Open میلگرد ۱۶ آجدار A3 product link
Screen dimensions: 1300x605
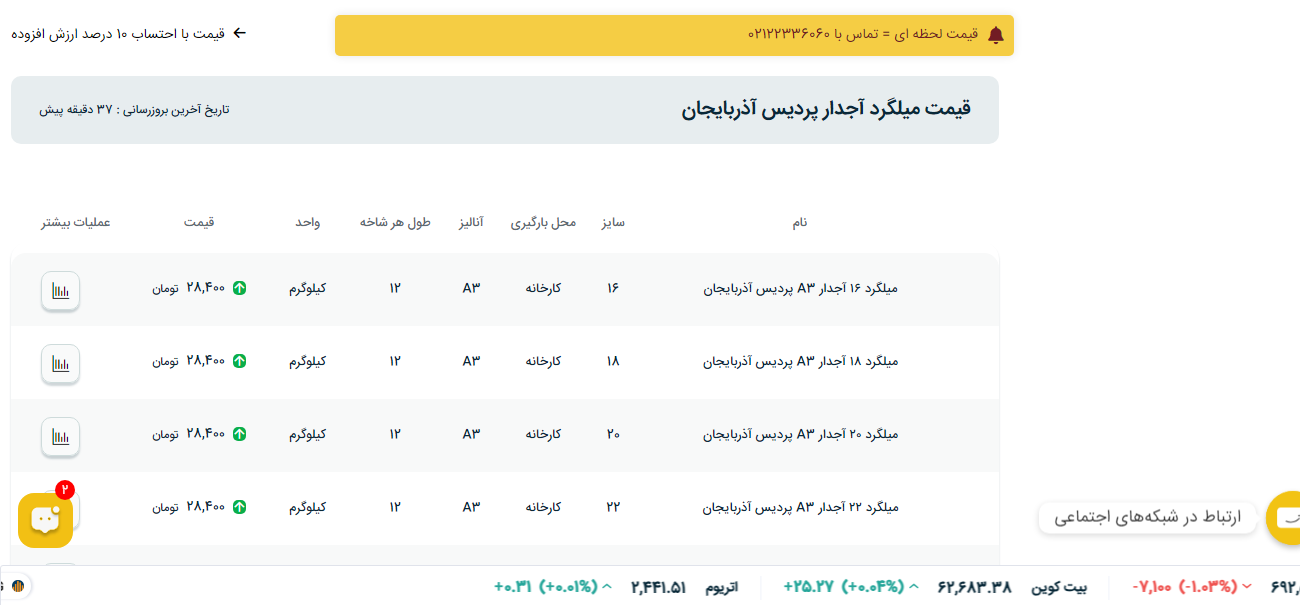tap(800, 288)
